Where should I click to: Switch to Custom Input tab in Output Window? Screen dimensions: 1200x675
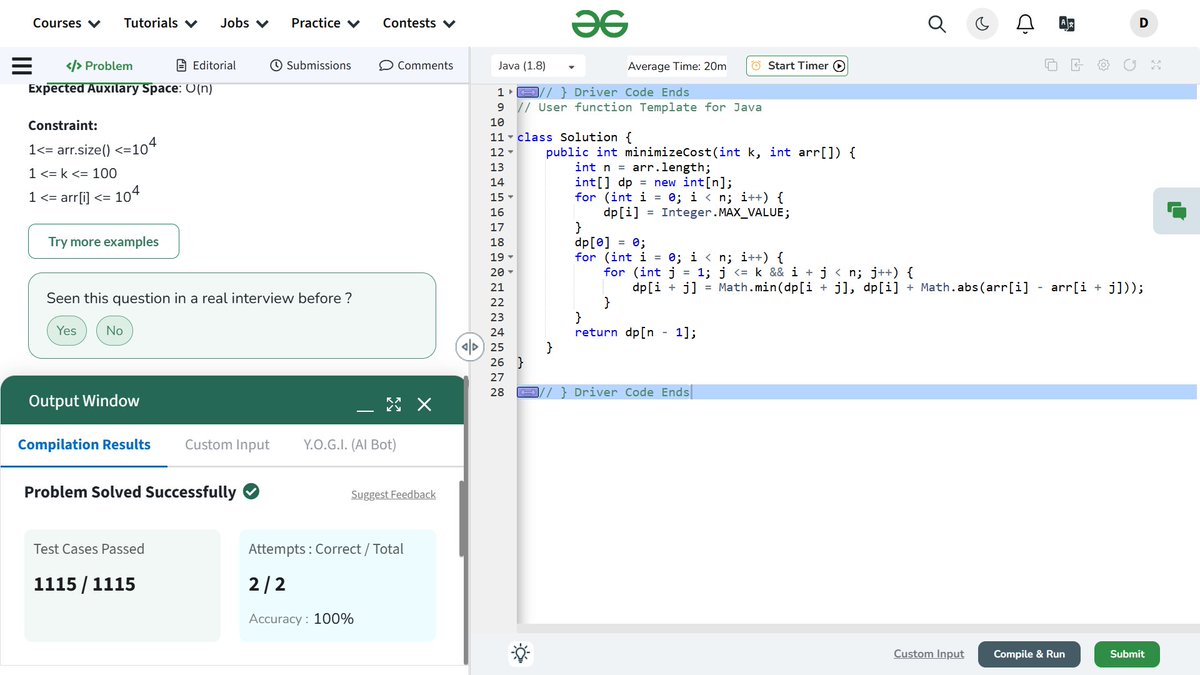point(227,444)
